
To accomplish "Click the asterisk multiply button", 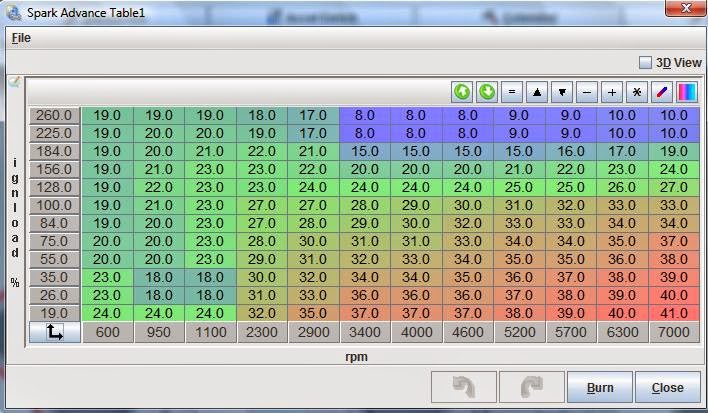I will 637,92.
